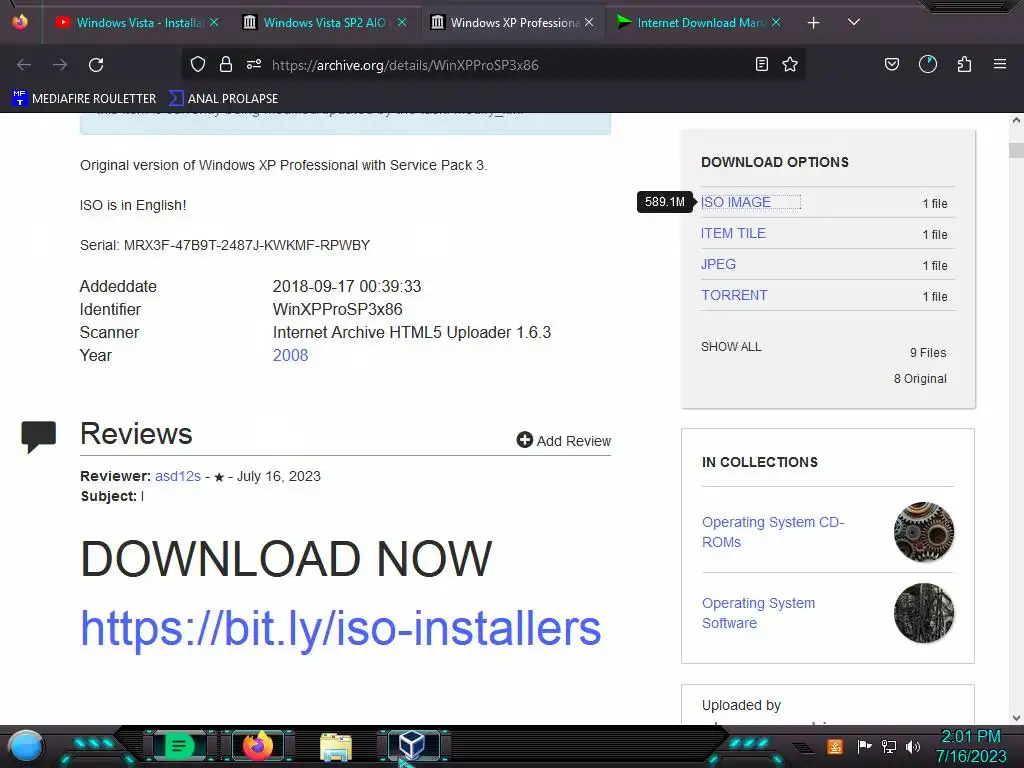Open the 2008 year link
The width and height of the screenshot is (1024, 768).
(x=291, y=355)
